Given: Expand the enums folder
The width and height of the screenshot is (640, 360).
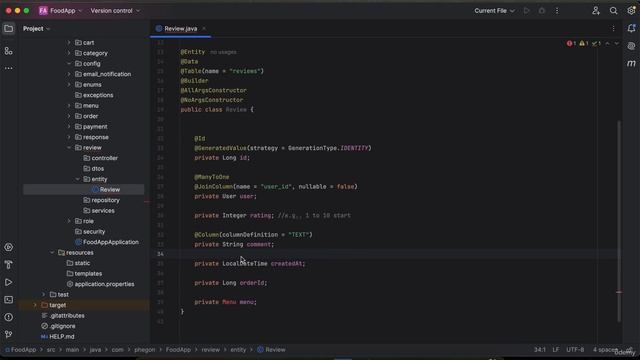Looking at the screenshot, I should click(69, 84).
